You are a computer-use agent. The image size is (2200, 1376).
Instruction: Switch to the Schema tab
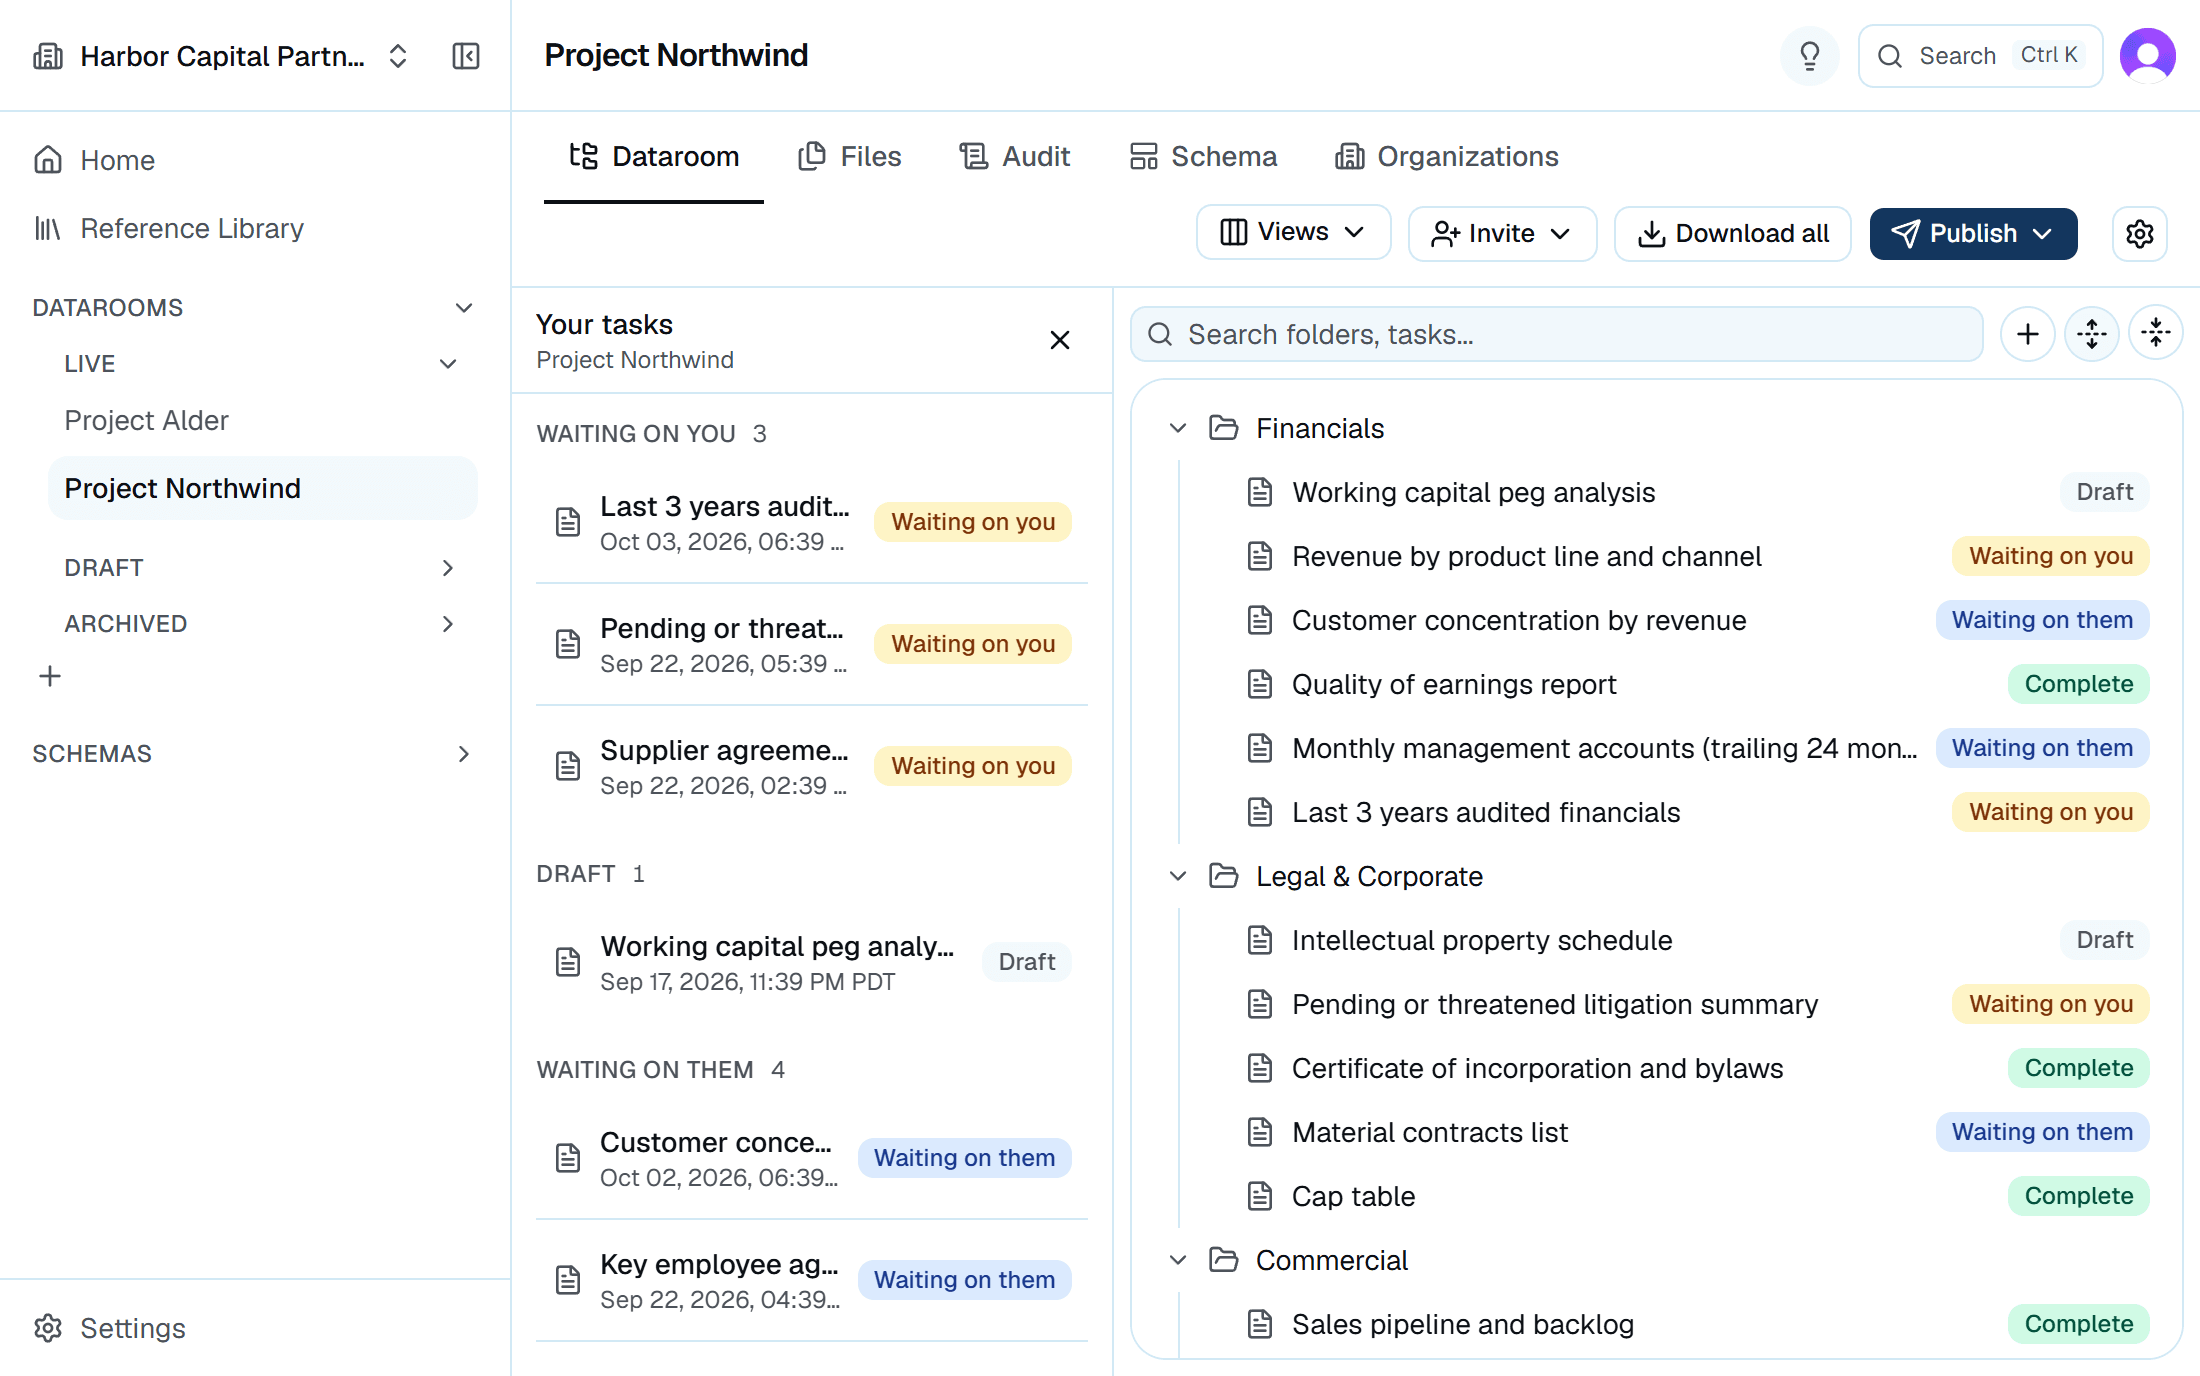pos(1203,157)
